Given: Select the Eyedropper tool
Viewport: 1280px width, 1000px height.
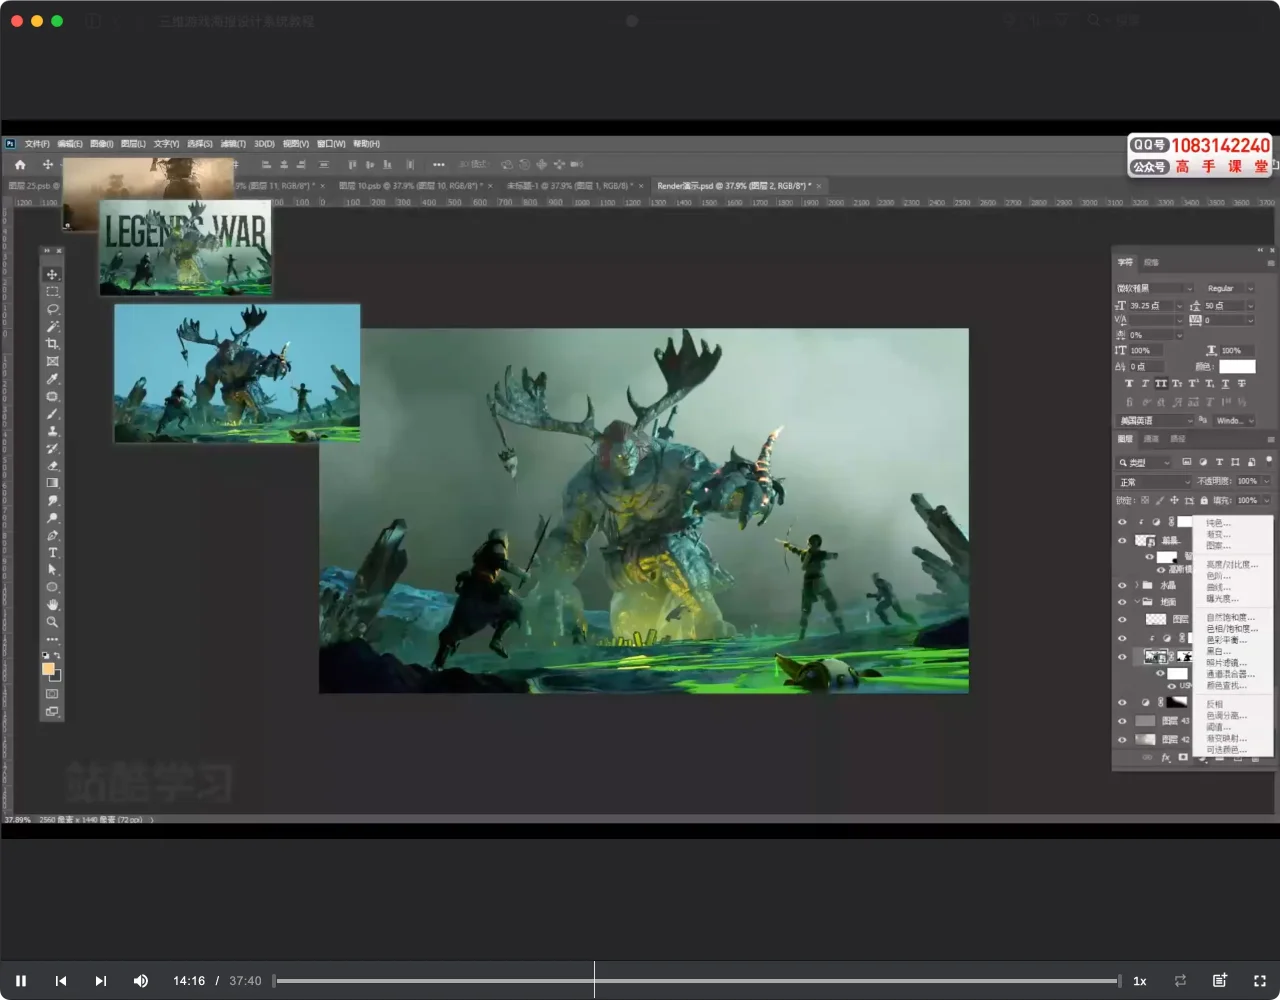Looking at the screenshot, I should [52, 379].
